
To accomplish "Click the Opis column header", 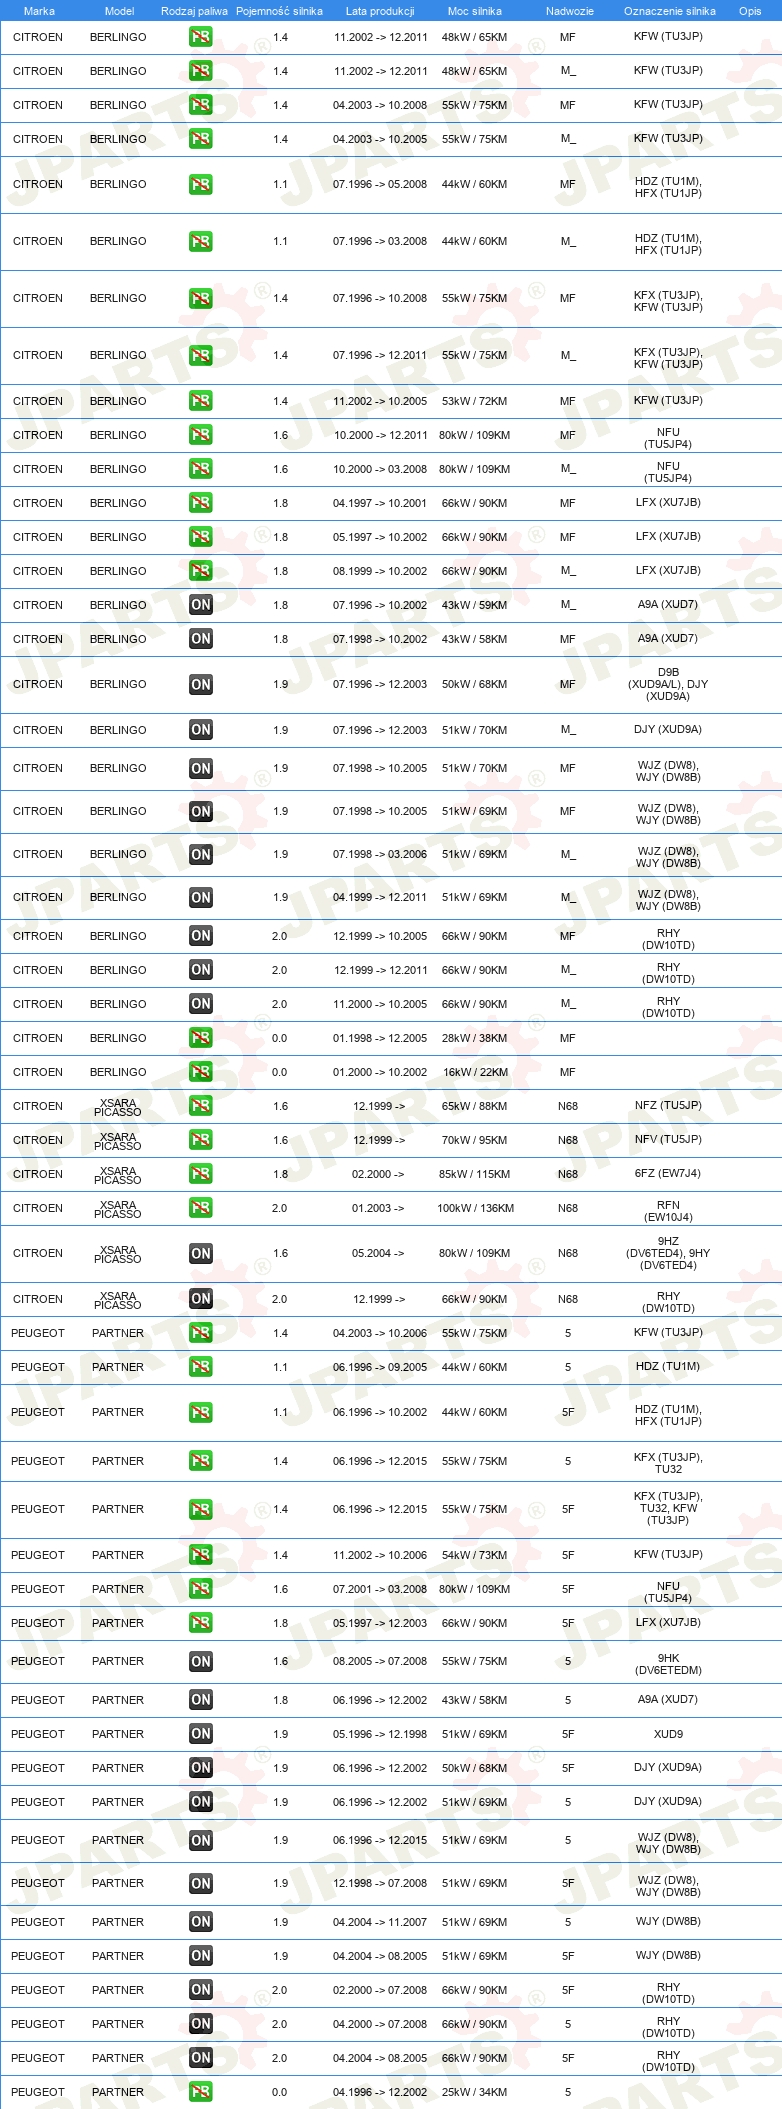I will (x=750, y=11).
